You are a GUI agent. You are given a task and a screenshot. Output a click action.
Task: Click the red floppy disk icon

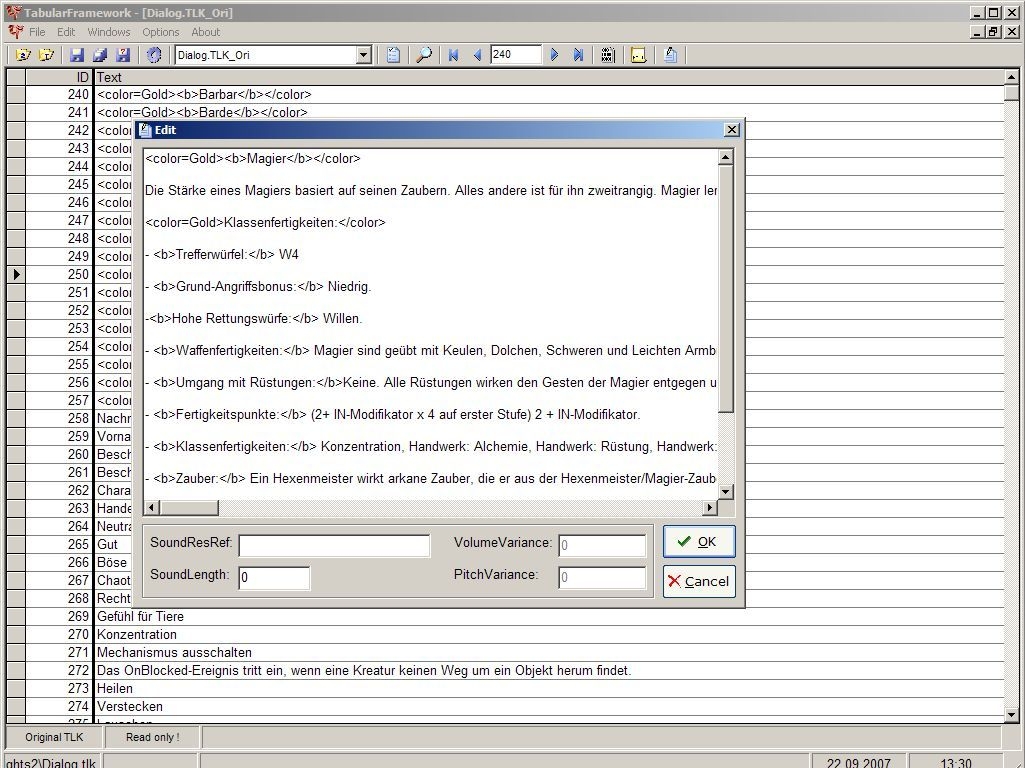tap(123, 55)
